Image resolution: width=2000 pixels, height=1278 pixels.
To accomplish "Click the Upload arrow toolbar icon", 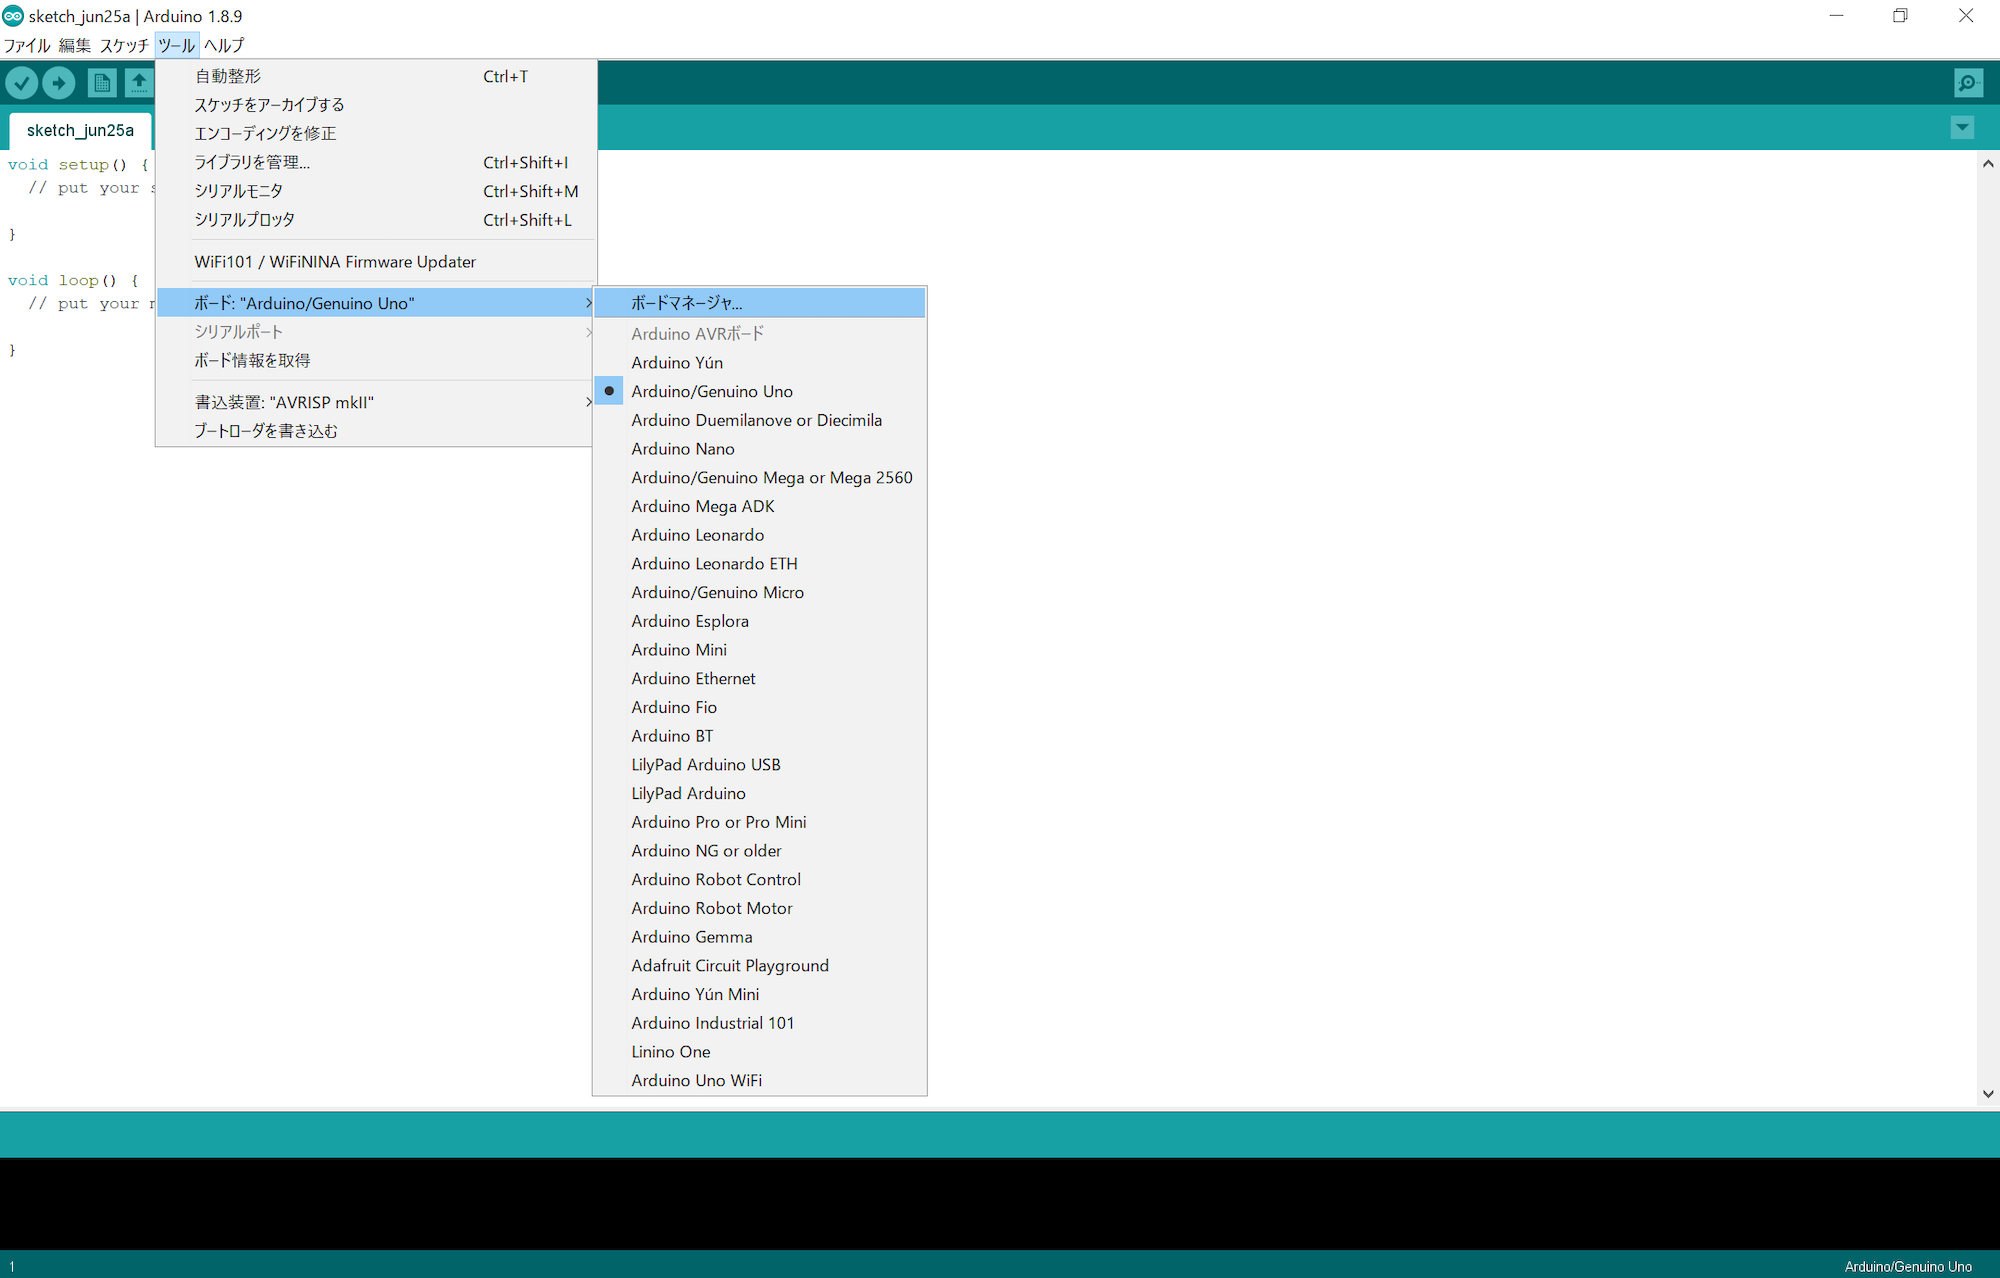I will 59,83.
